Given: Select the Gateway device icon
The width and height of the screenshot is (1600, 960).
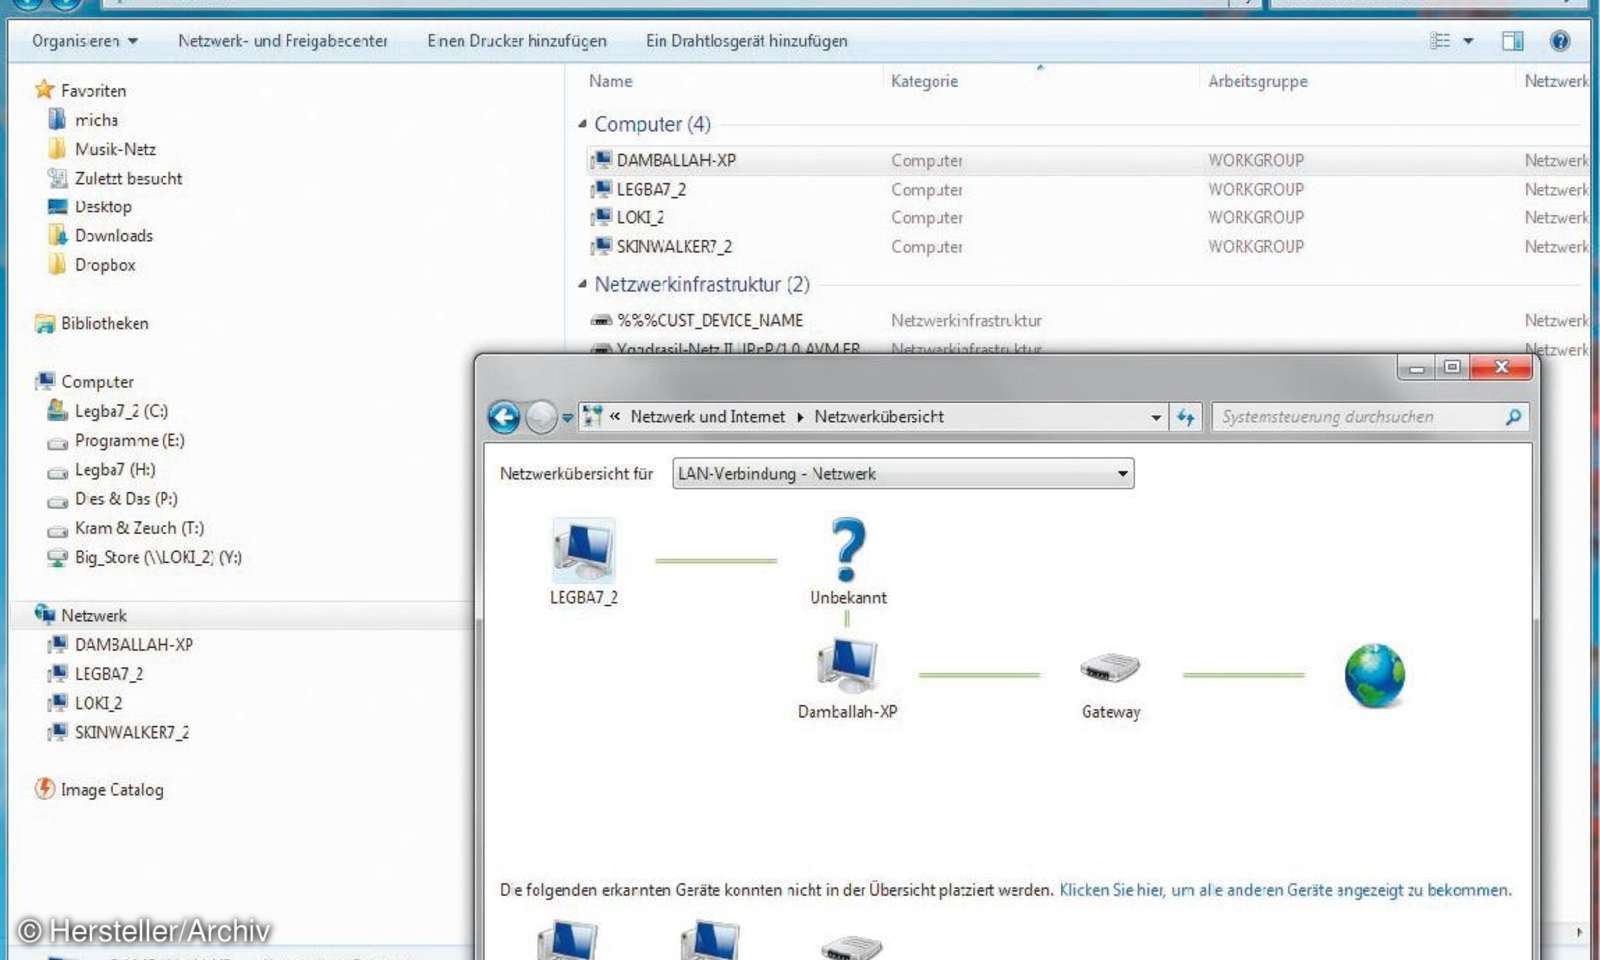Looking at the screenshot, I should click(1109, 668).
